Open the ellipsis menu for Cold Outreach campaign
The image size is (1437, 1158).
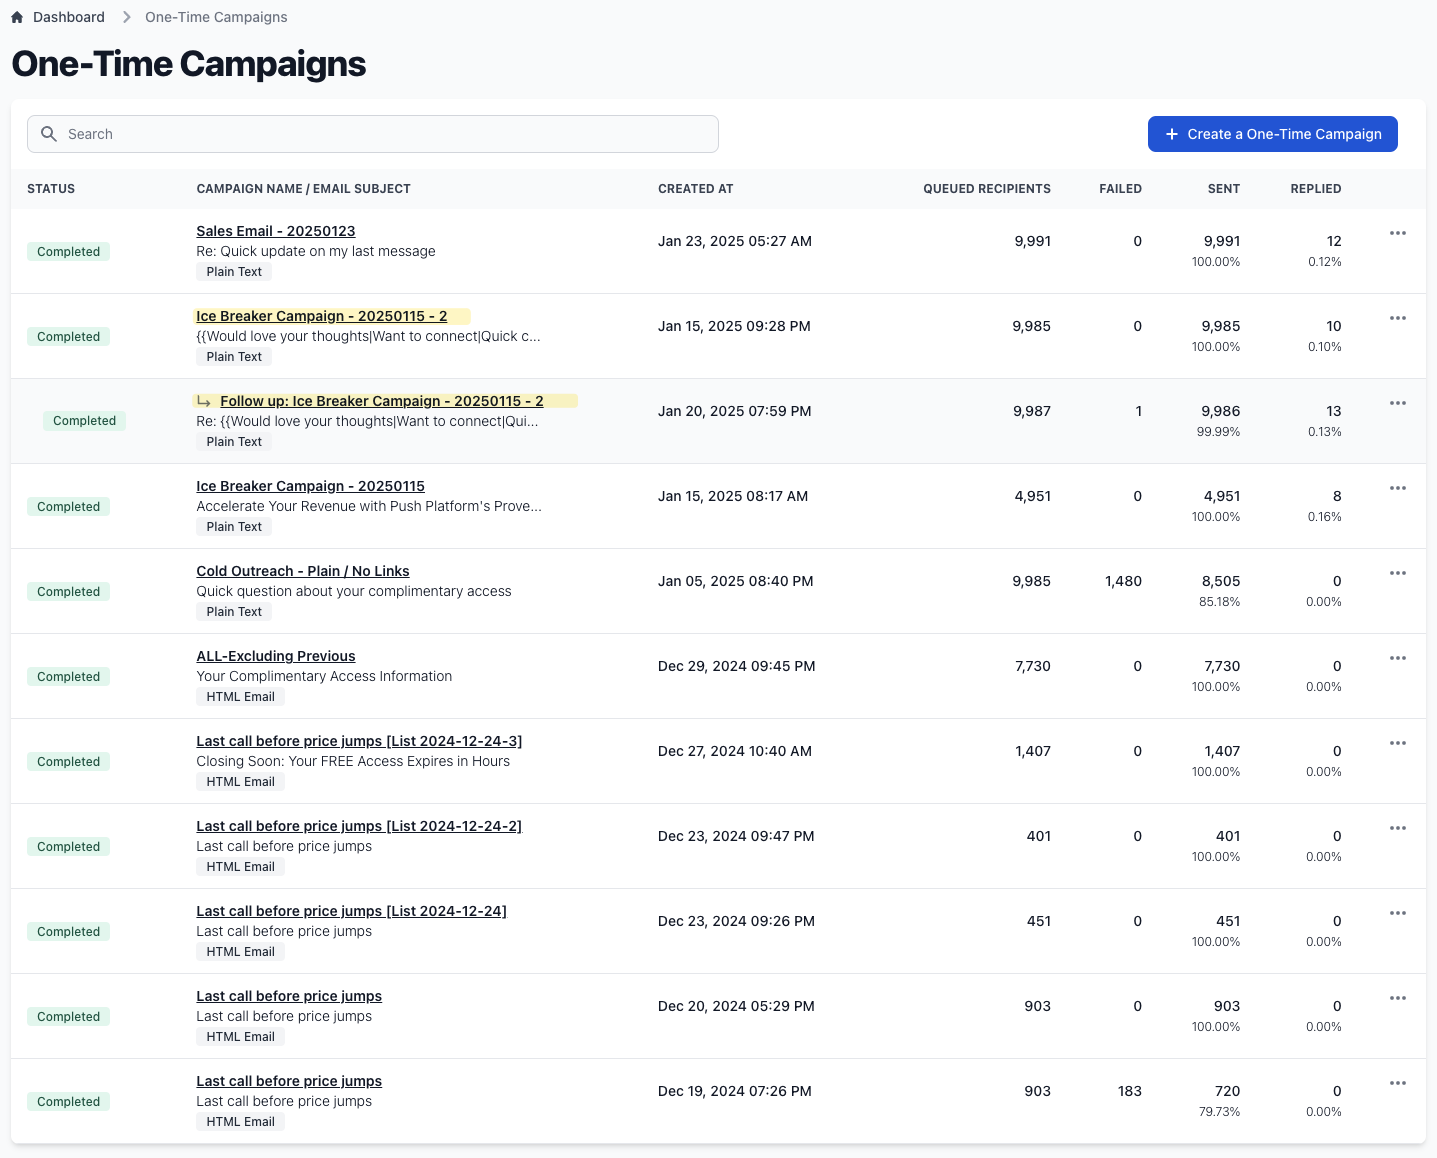tap(1397, 573)
